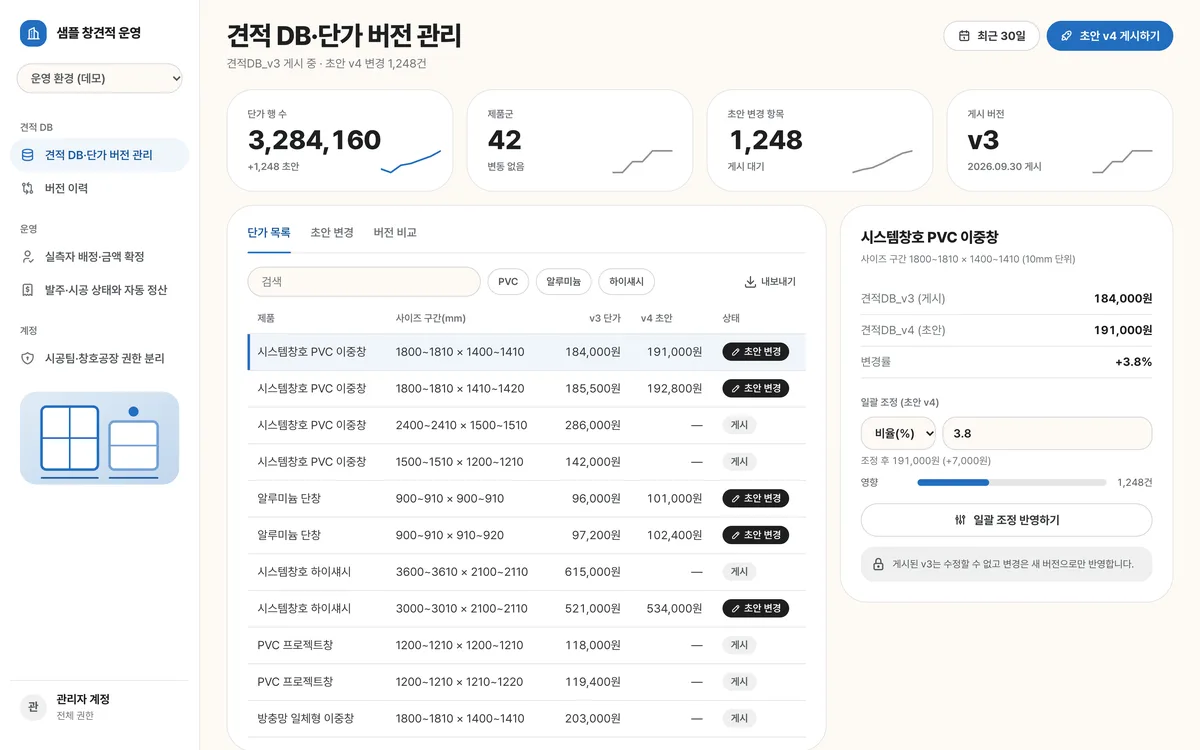Click 게시 badge in 2400~2410 × 1500~1510 row
This screenshot has width=1200, height=750.
coord(739,425)
